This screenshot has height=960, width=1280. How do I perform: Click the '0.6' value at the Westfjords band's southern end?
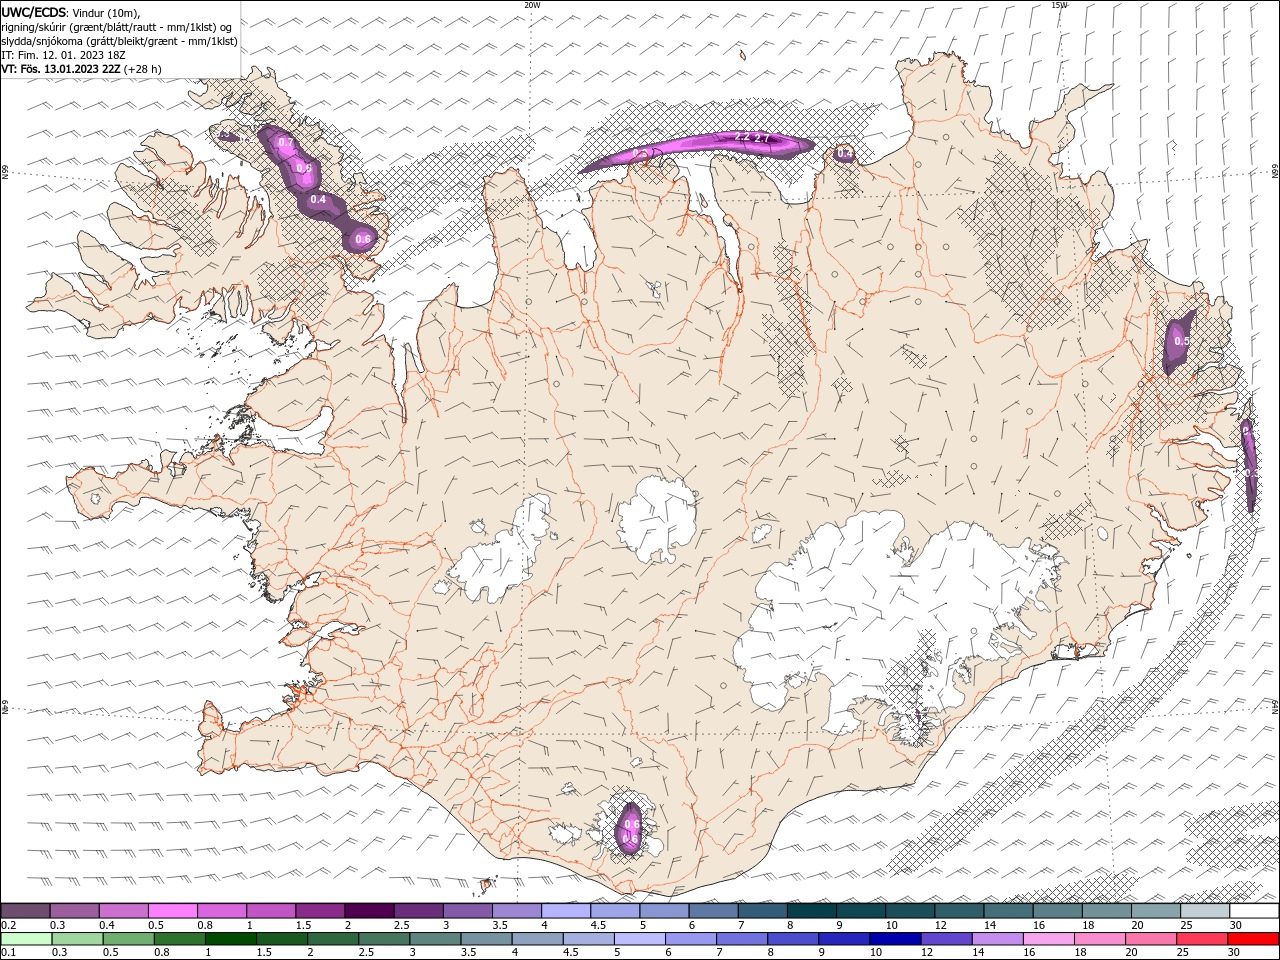coord(363,239)
